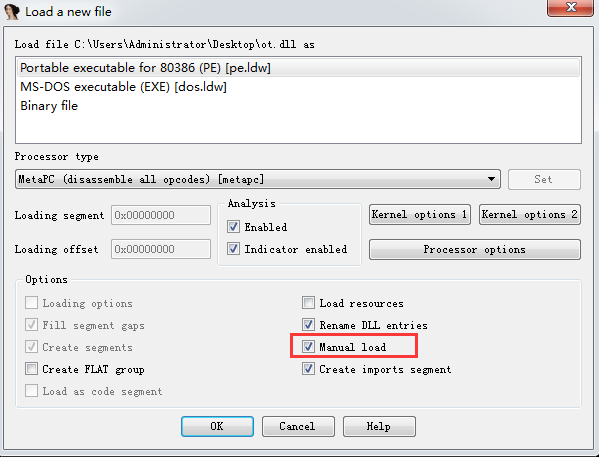Open Kernel options 2 dialog
Image resolution: width=599 pixels, height=457 pixels.
[530, 214]
